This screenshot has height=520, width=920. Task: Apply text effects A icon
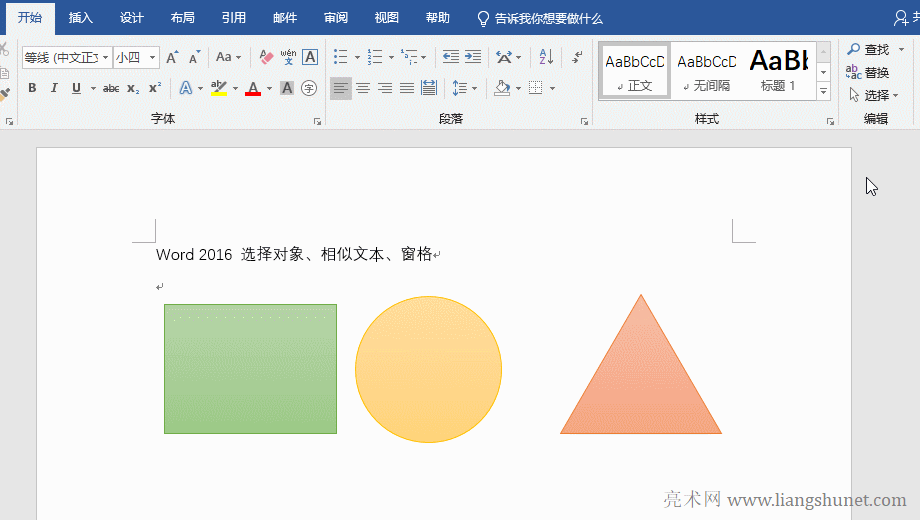tap(186, 88)
